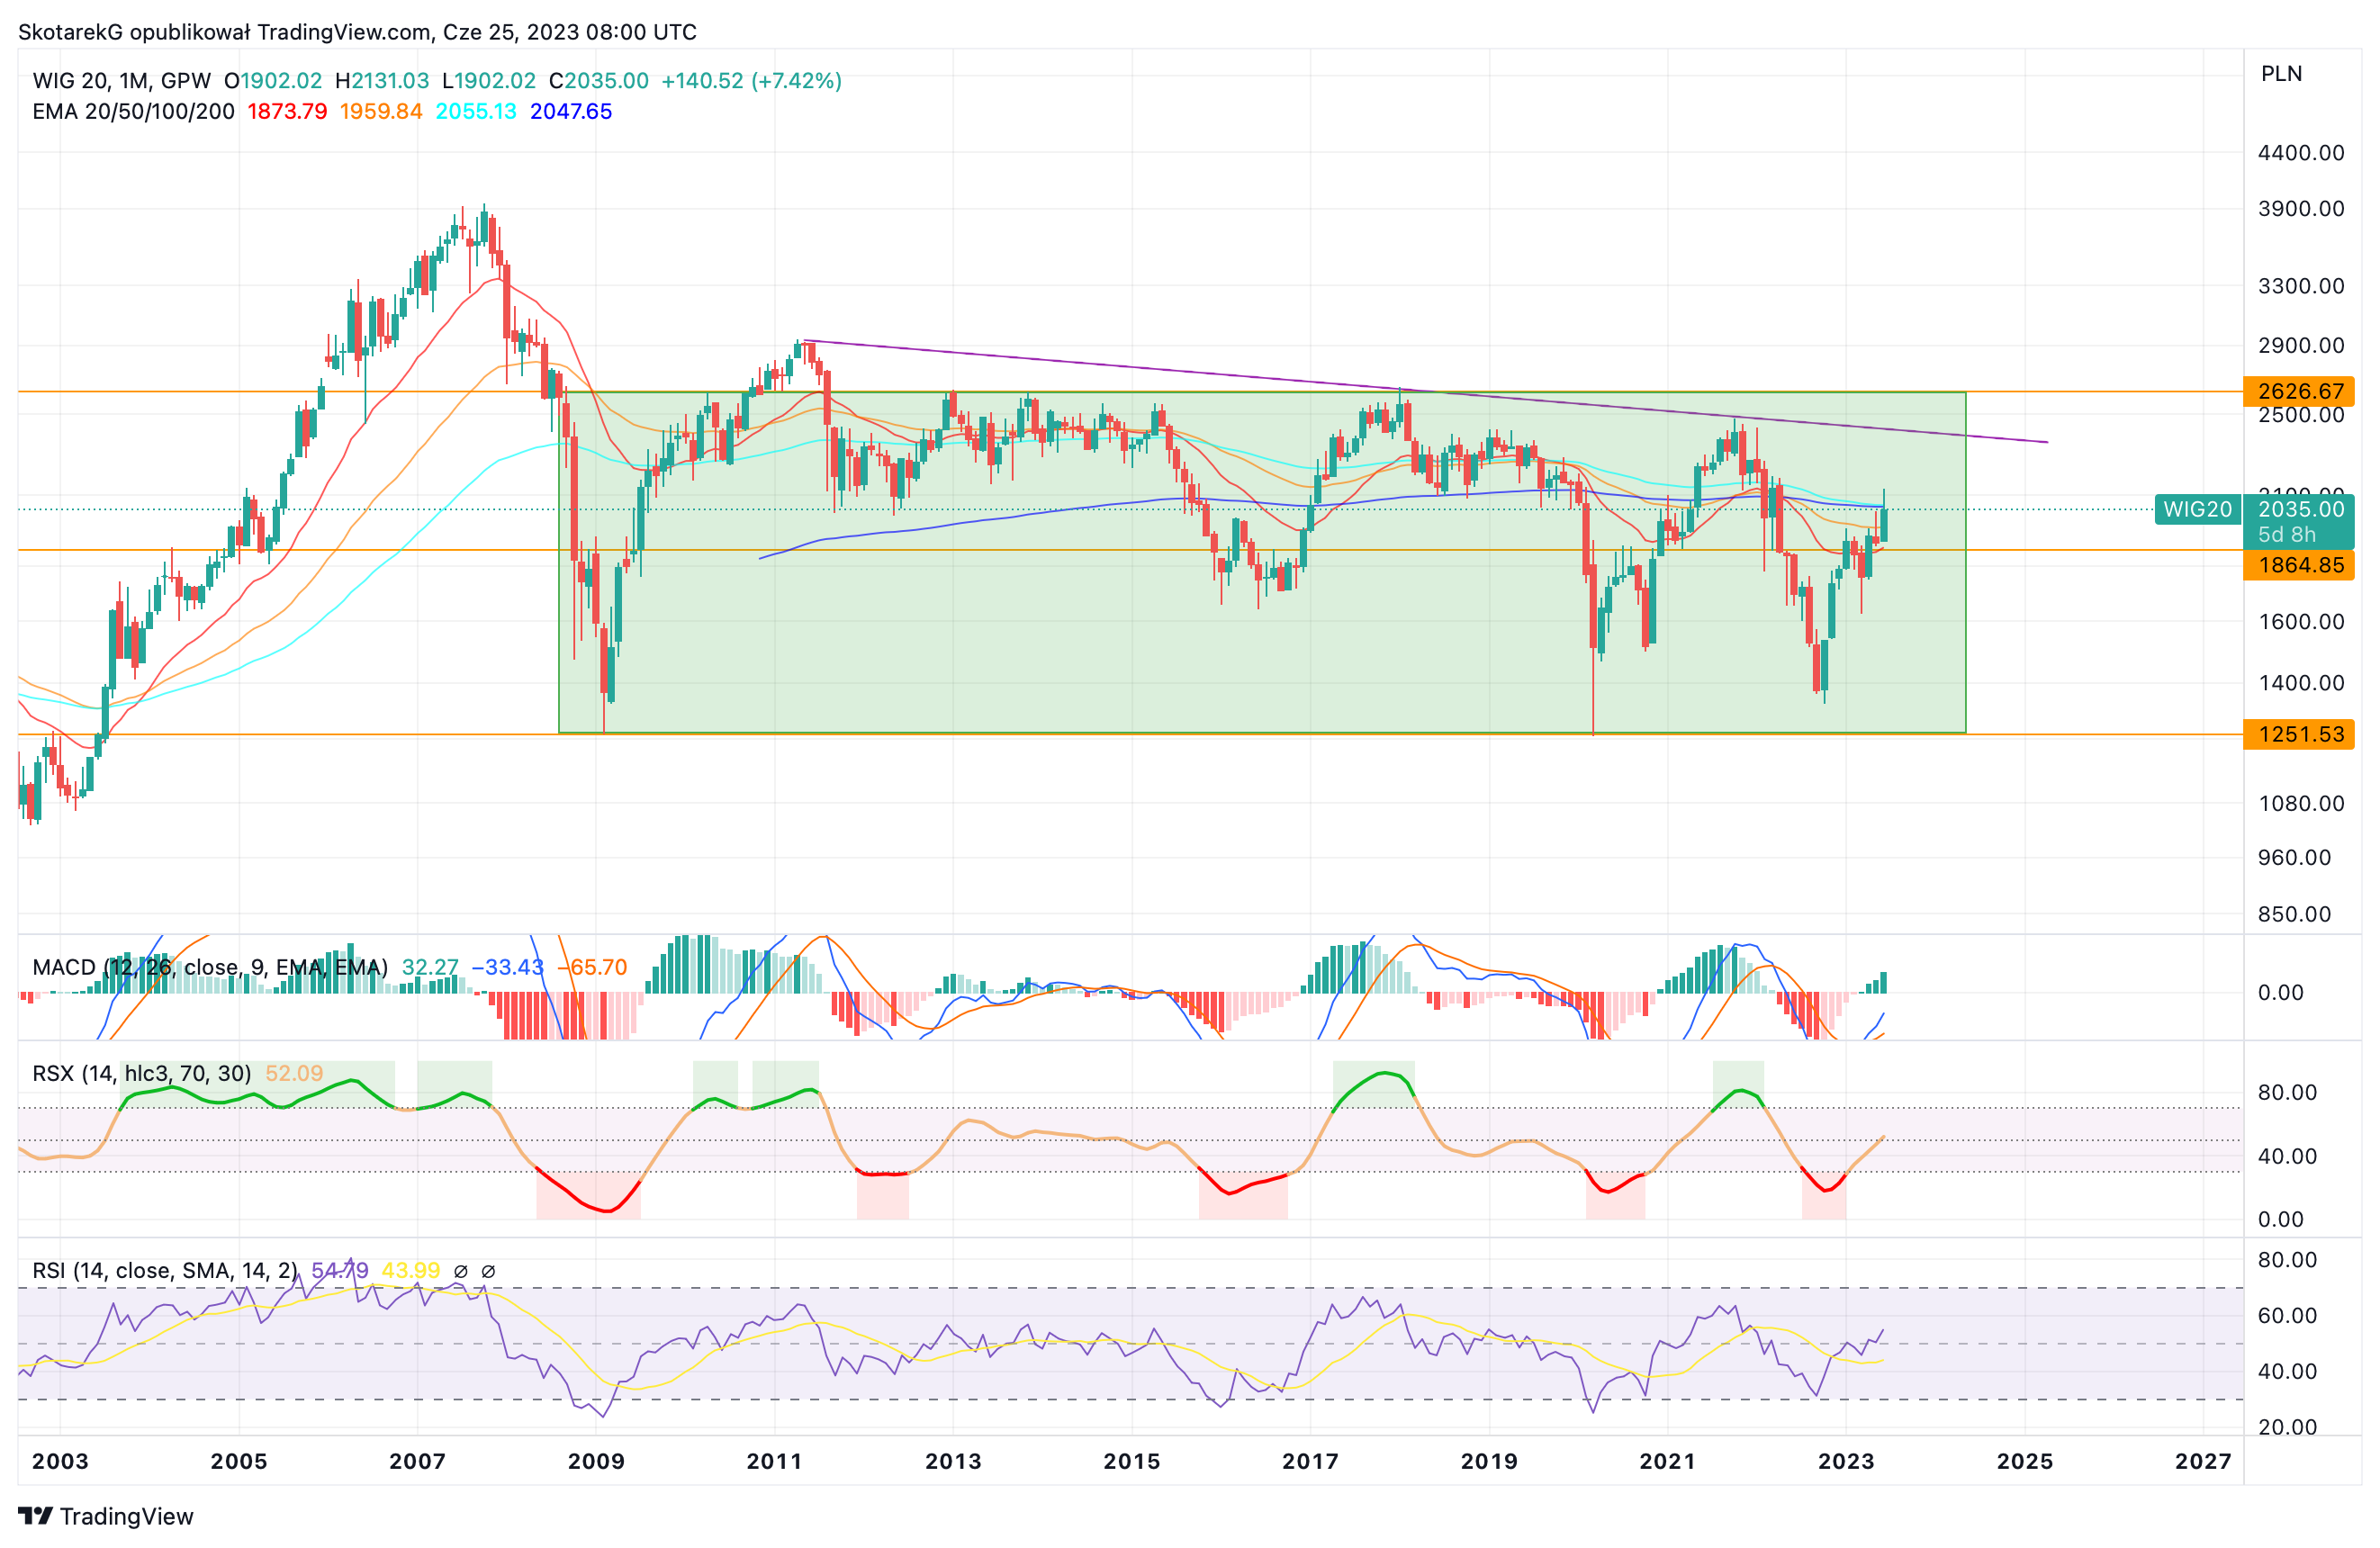
Task: Click the RSX (14, hlc3, 70, 30) label
Action: coord(142,1073)
